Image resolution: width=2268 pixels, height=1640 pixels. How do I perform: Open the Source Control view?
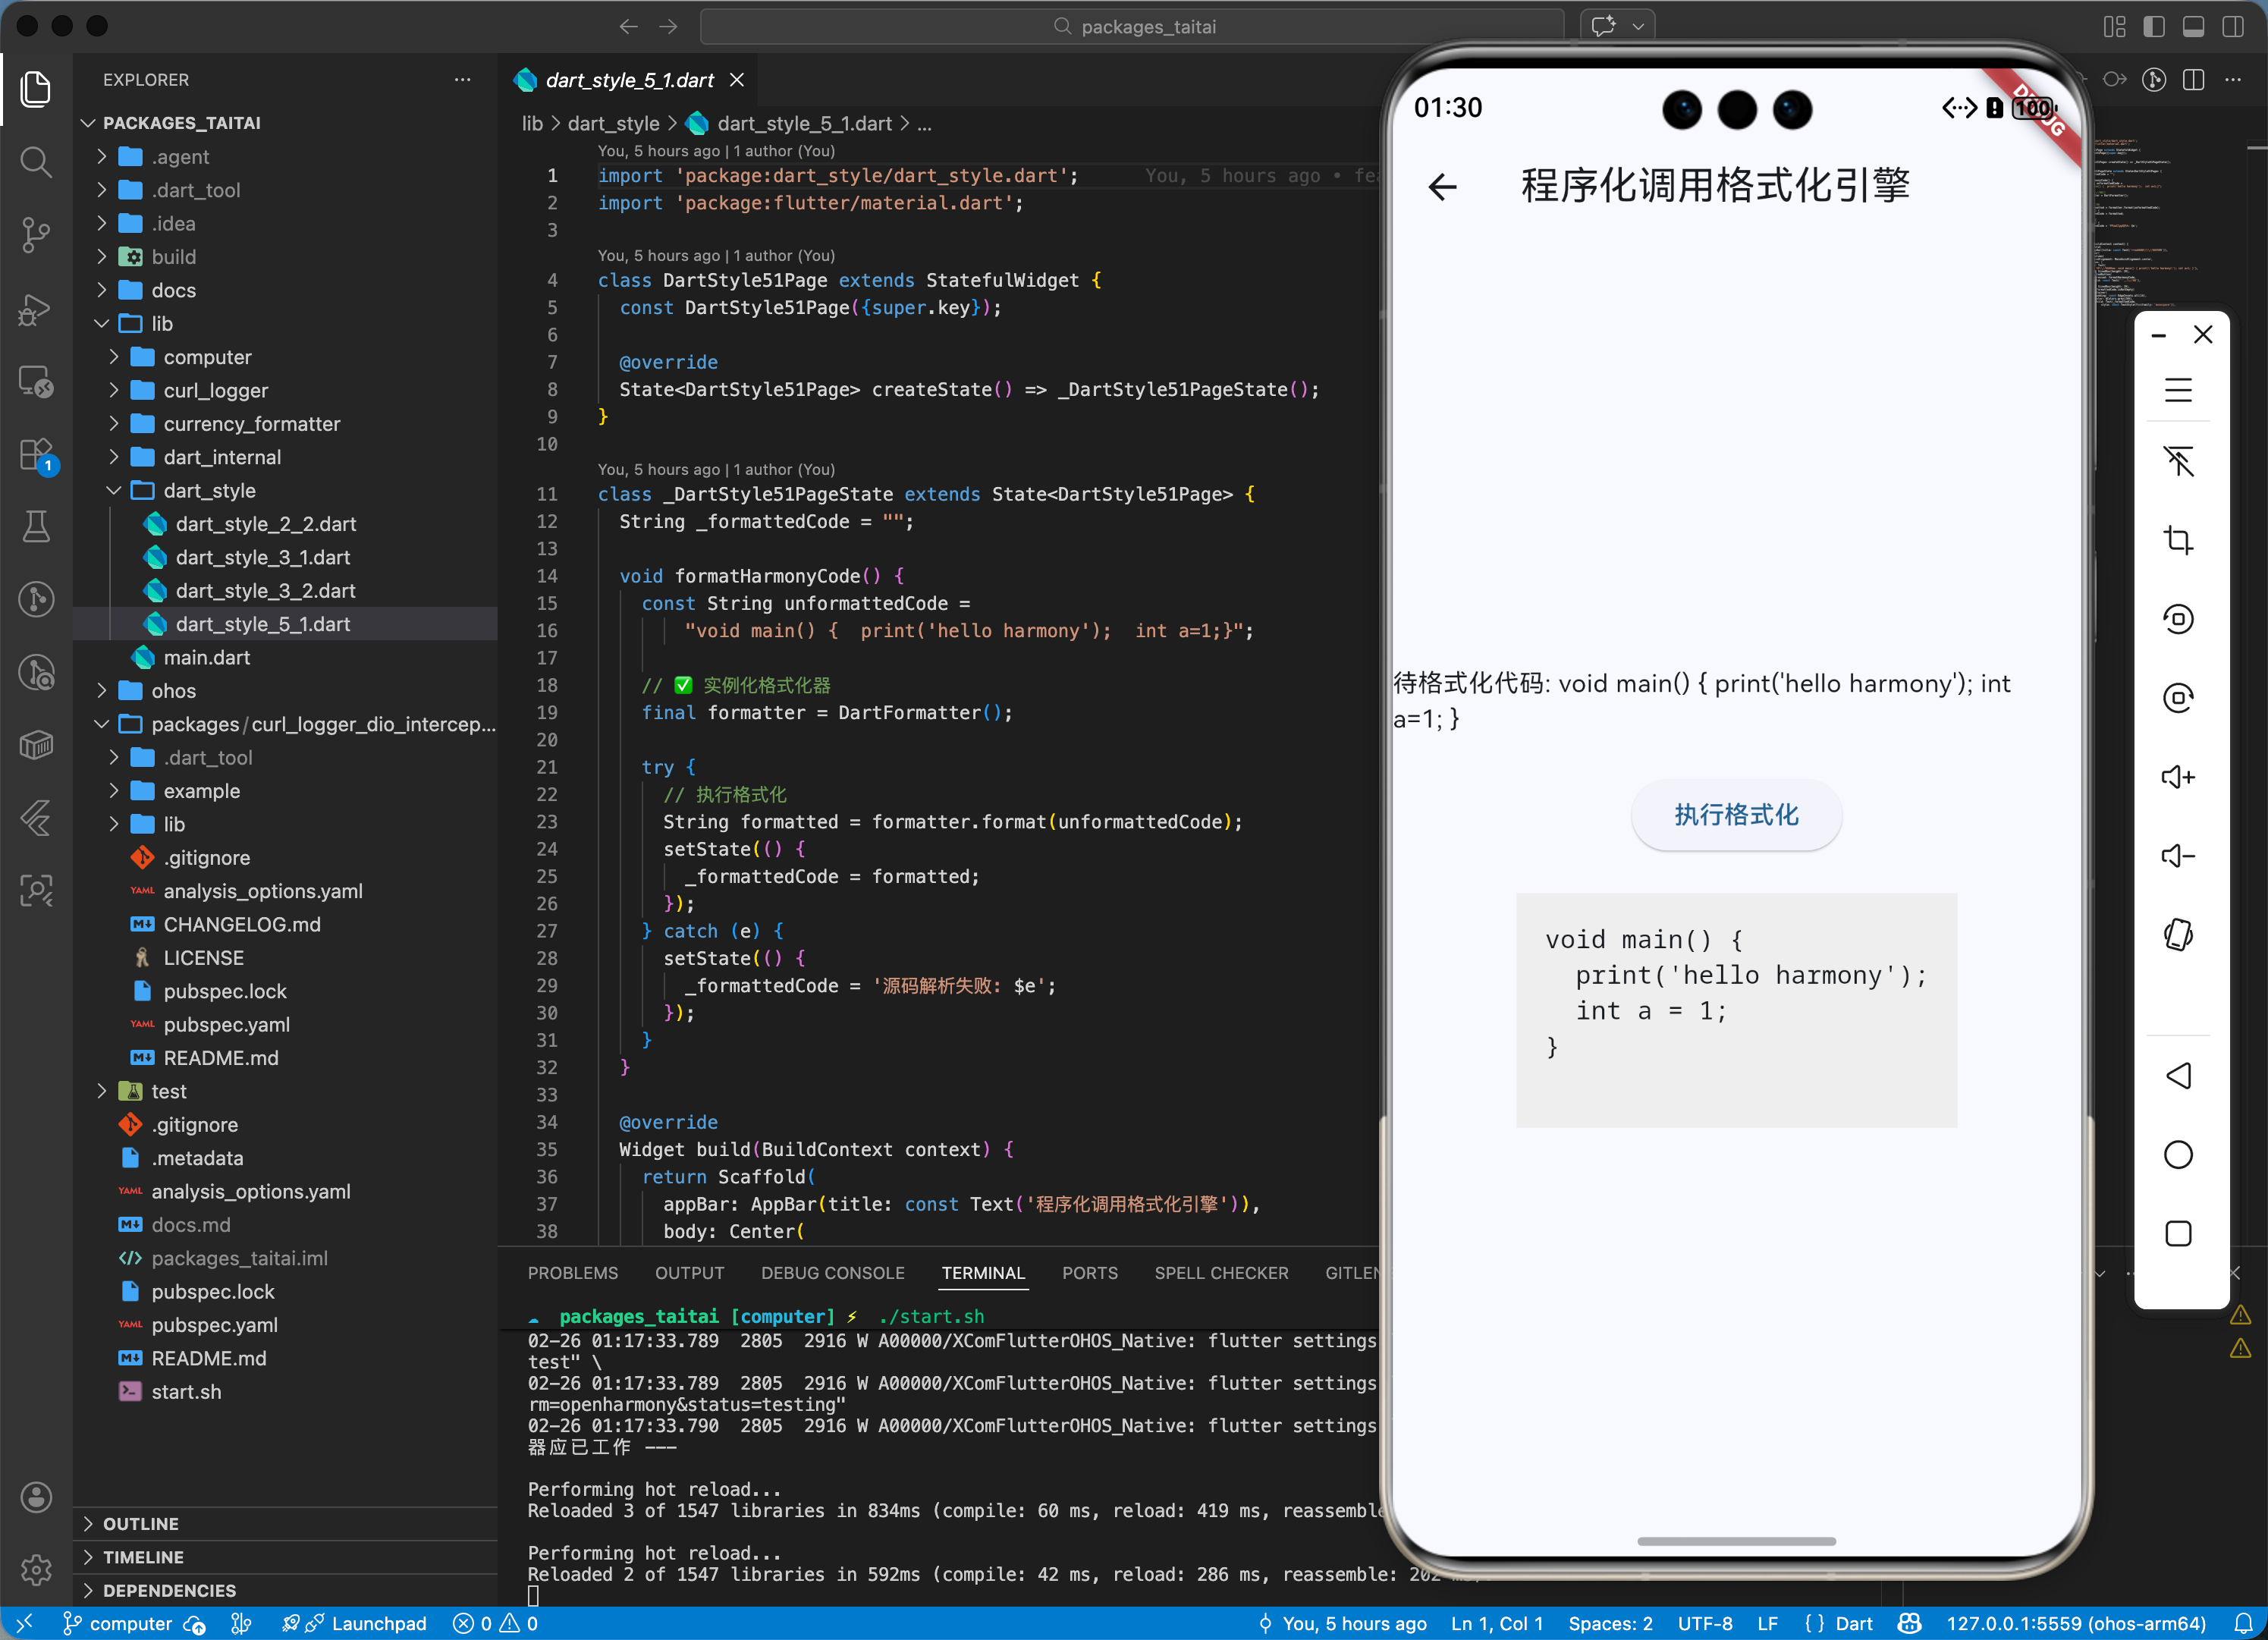click(x=36, y=235)
